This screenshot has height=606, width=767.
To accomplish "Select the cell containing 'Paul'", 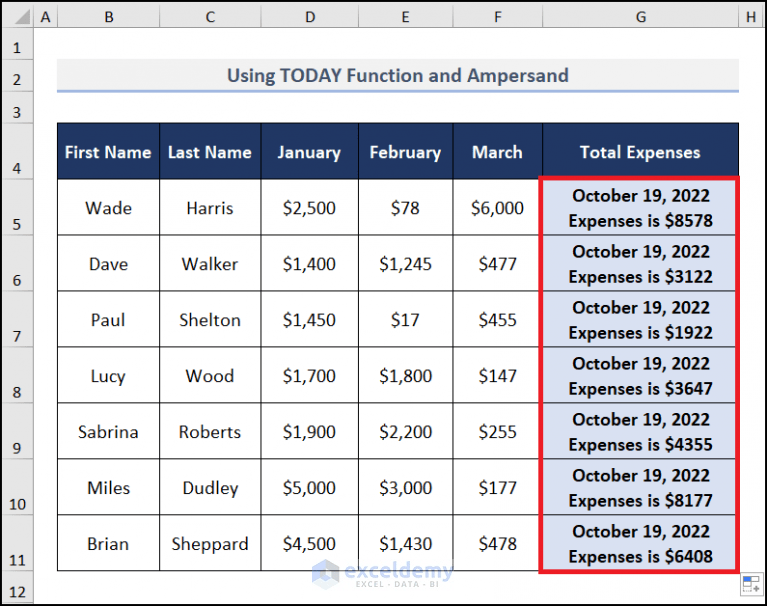I will coord(108,319).
